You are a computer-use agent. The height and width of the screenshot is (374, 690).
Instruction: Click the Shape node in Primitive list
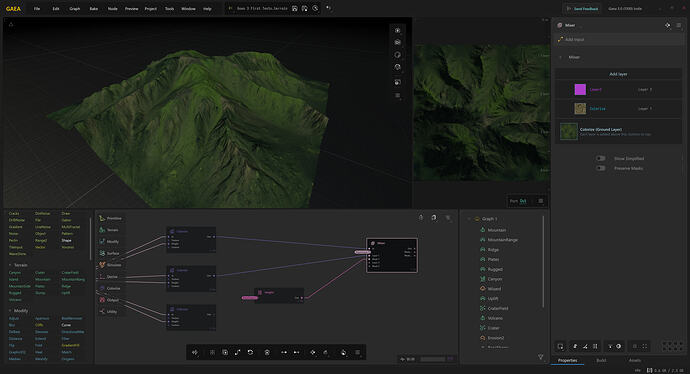pos(66,240)
